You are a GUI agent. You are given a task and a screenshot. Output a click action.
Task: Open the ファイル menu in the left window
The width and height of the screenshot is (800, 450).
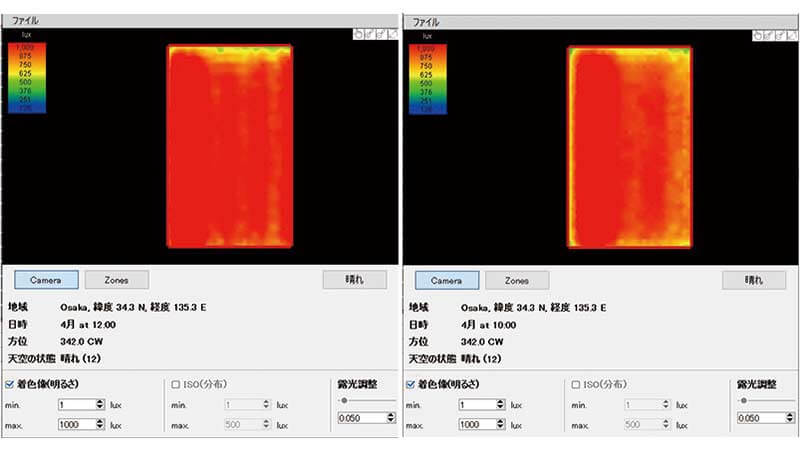(24, 20)
